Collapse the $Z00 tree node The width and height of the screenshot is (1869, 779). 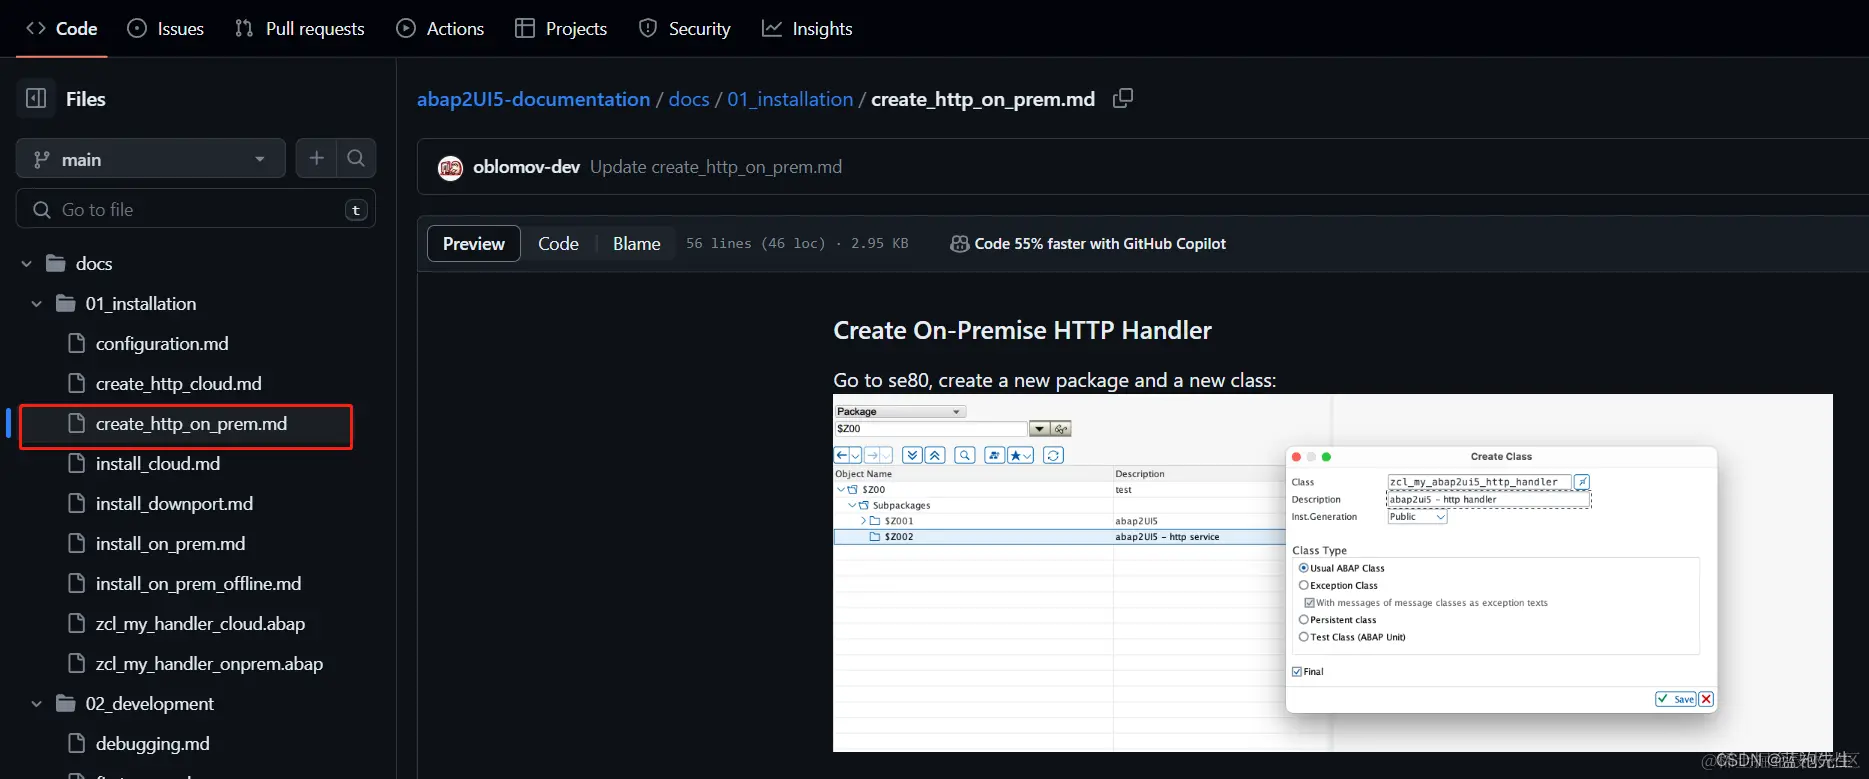(841, 489)
